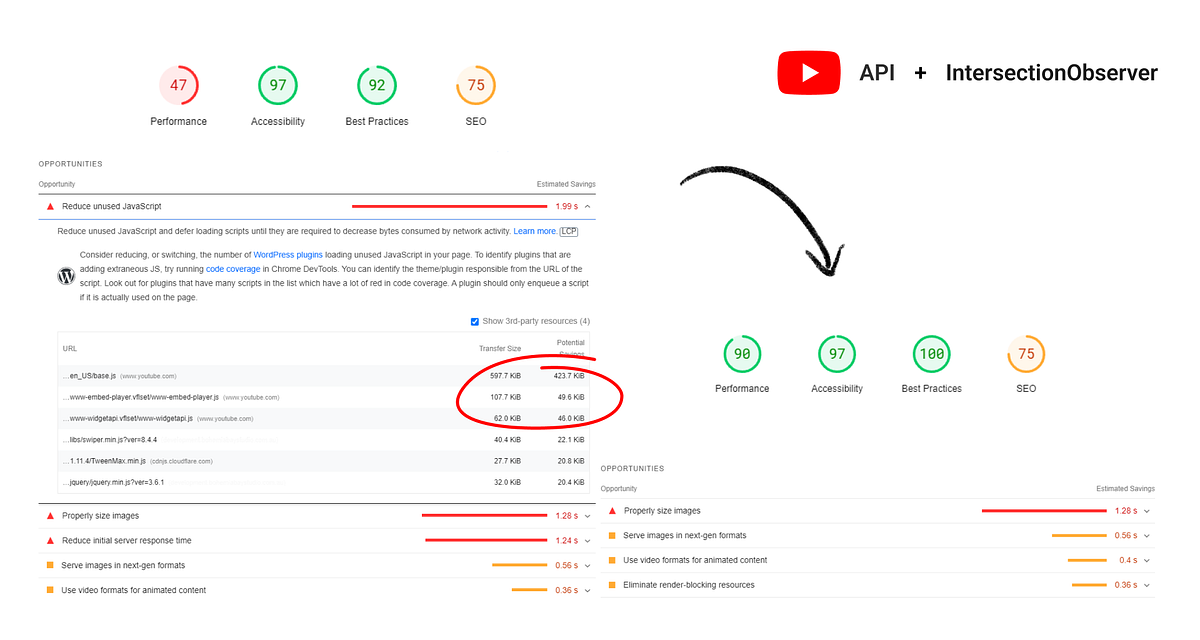Click the Best Practices gauge showing 100
This screenshot has height=640, width=1200.
point(931,353)
